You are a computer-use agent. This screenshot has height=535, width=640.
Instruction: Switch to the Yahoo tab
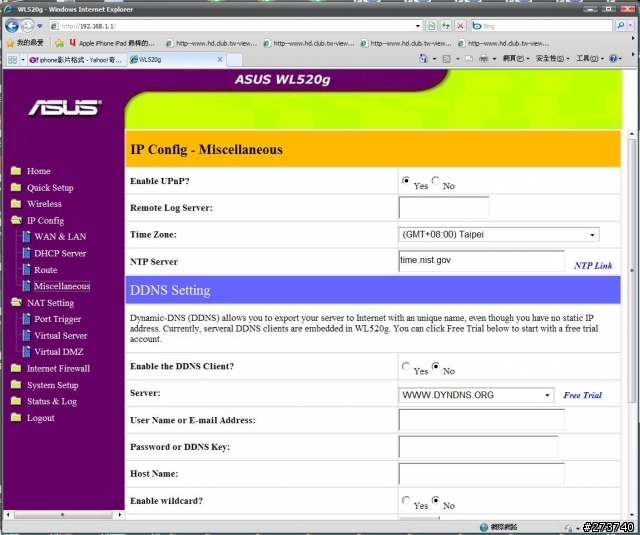[76, 60]
